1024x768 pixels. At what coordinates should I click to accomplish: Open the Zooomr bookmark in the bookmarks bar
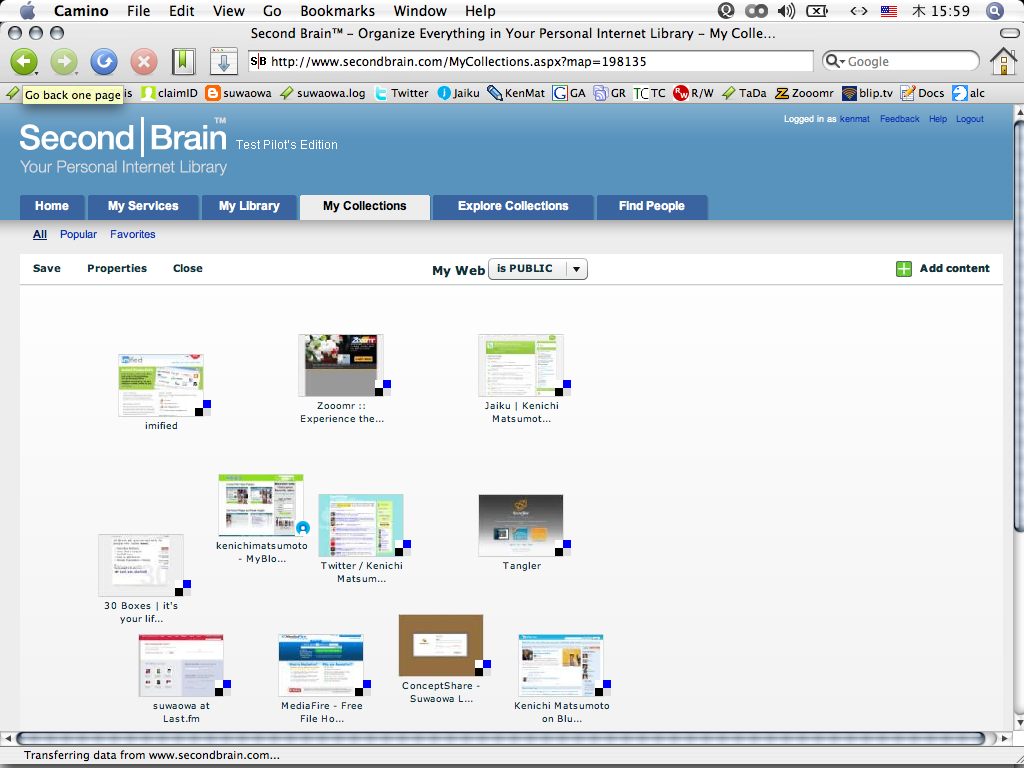(x=805, y=93)
